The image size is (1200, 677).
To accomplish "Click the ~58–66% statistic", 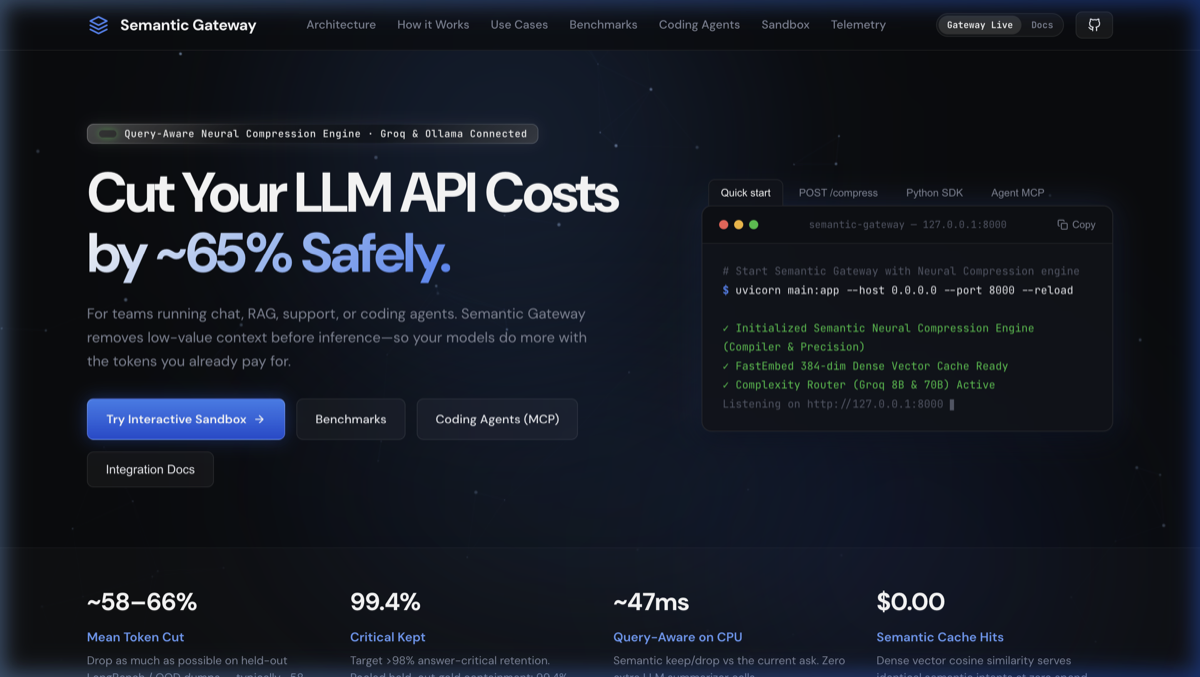I will [142, 602].
